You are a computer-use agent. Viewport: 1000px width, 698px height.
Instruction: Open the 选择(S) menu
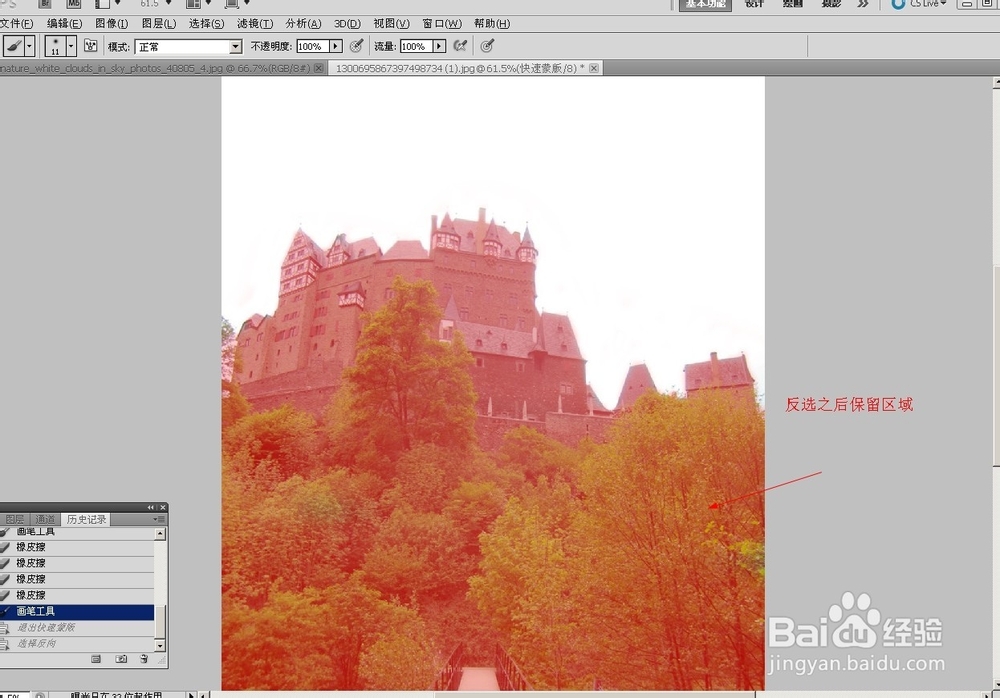pos(206,24)
